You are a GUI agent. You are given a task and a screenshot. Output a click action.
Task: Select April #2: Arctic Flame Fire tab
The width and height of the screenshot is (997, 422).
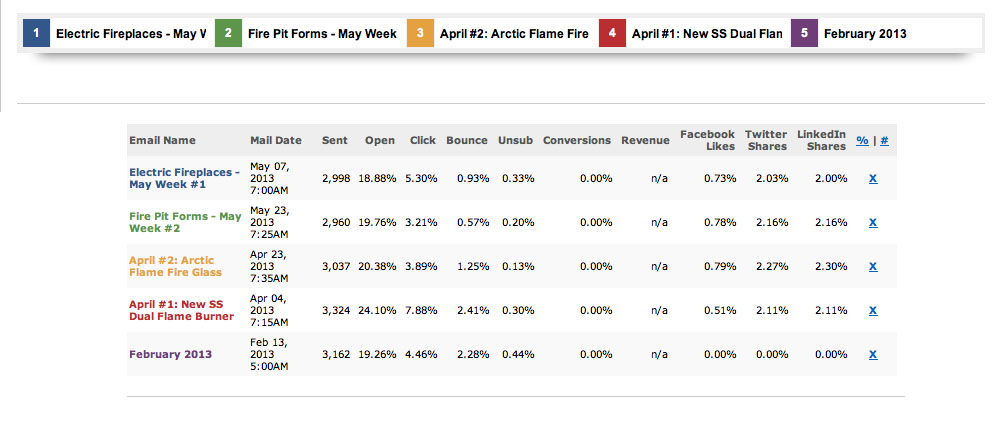(514, 33)
